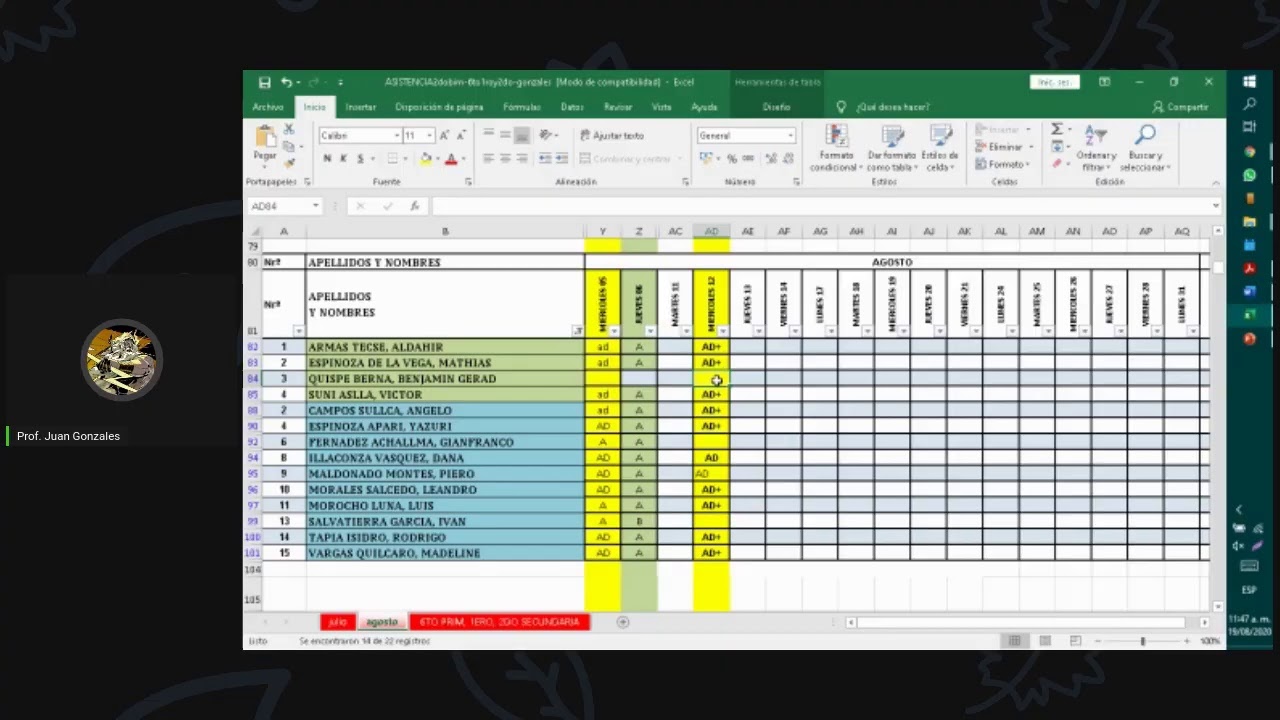Increase font size with the larger A

pos(445,136)
